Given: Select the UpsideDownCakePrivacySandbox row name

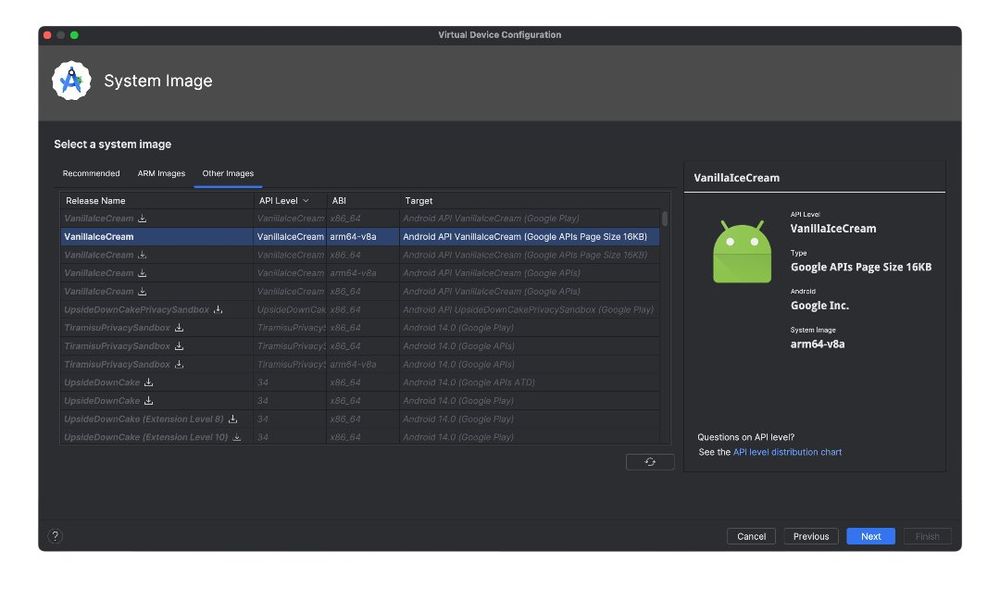Looking at the screenshot, I should (136, 309).
